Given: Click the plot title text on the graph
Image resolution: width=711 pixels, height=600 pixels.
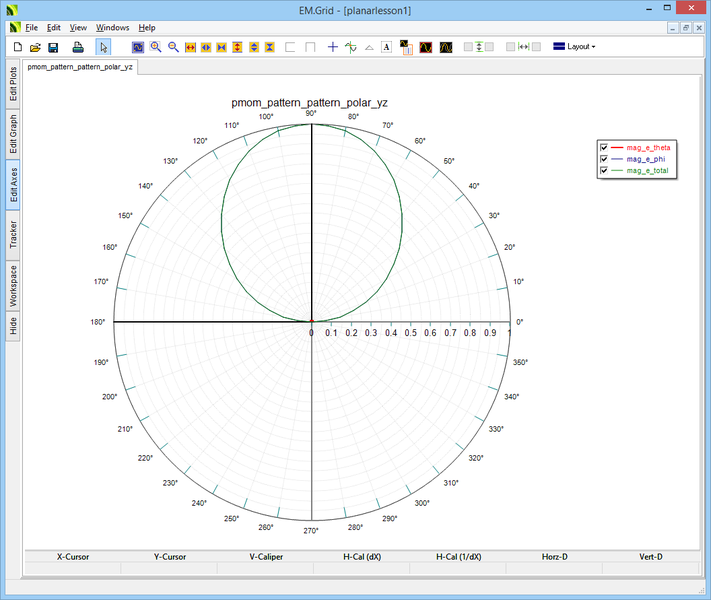Looking at the screenshot, I should (311, 102).
